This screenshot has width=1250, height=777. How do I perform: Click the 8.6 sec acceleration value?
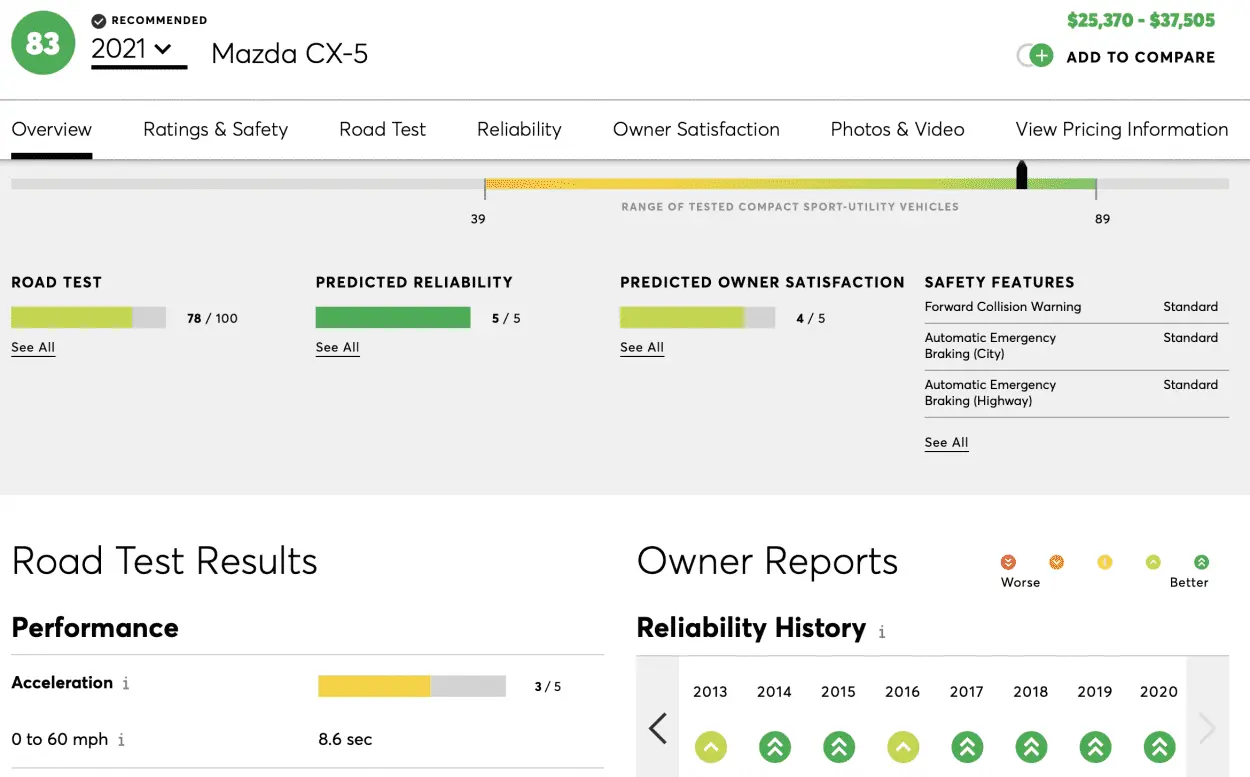(x=345, y=740)
